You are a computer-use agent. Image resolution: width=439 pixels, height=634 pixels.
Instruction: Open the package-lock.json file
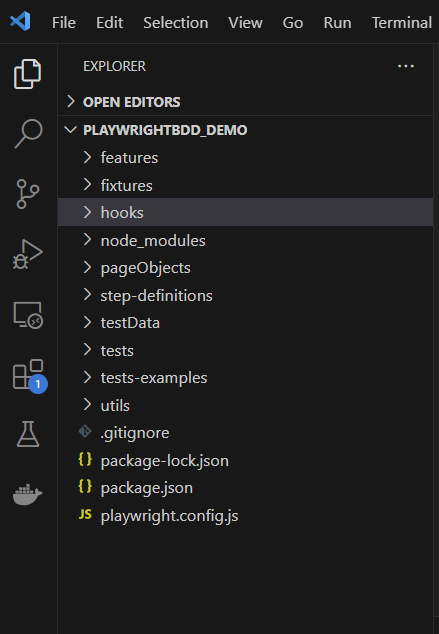[x=165, y=461]
